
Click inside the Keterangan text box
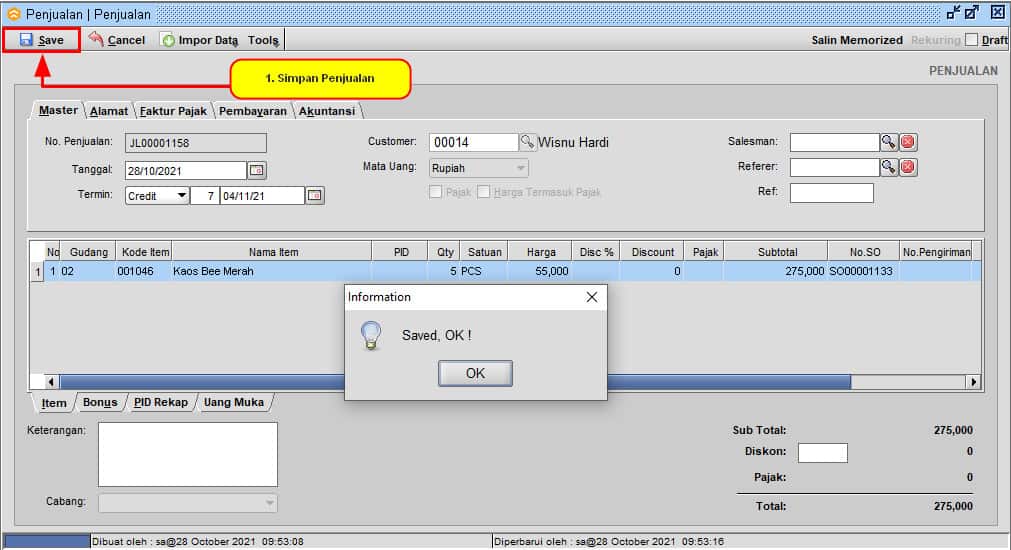point(187,454)
